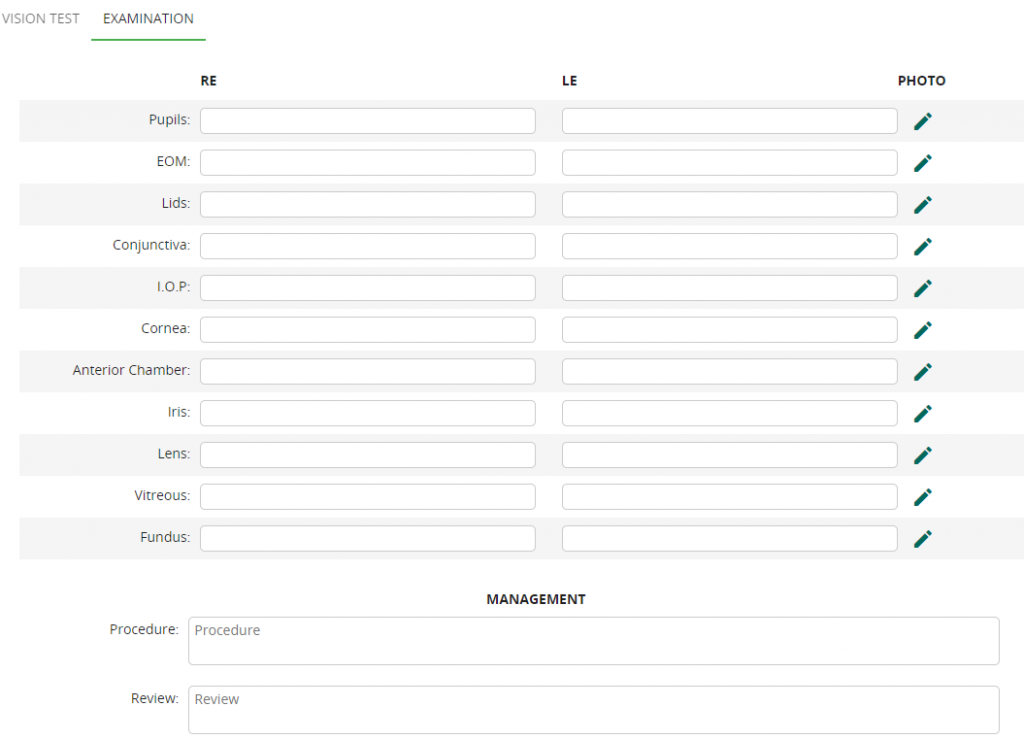Screen dimensions: 1024x740
Task: Switch to the Vision Test tab
Action: tap(40, 19)
